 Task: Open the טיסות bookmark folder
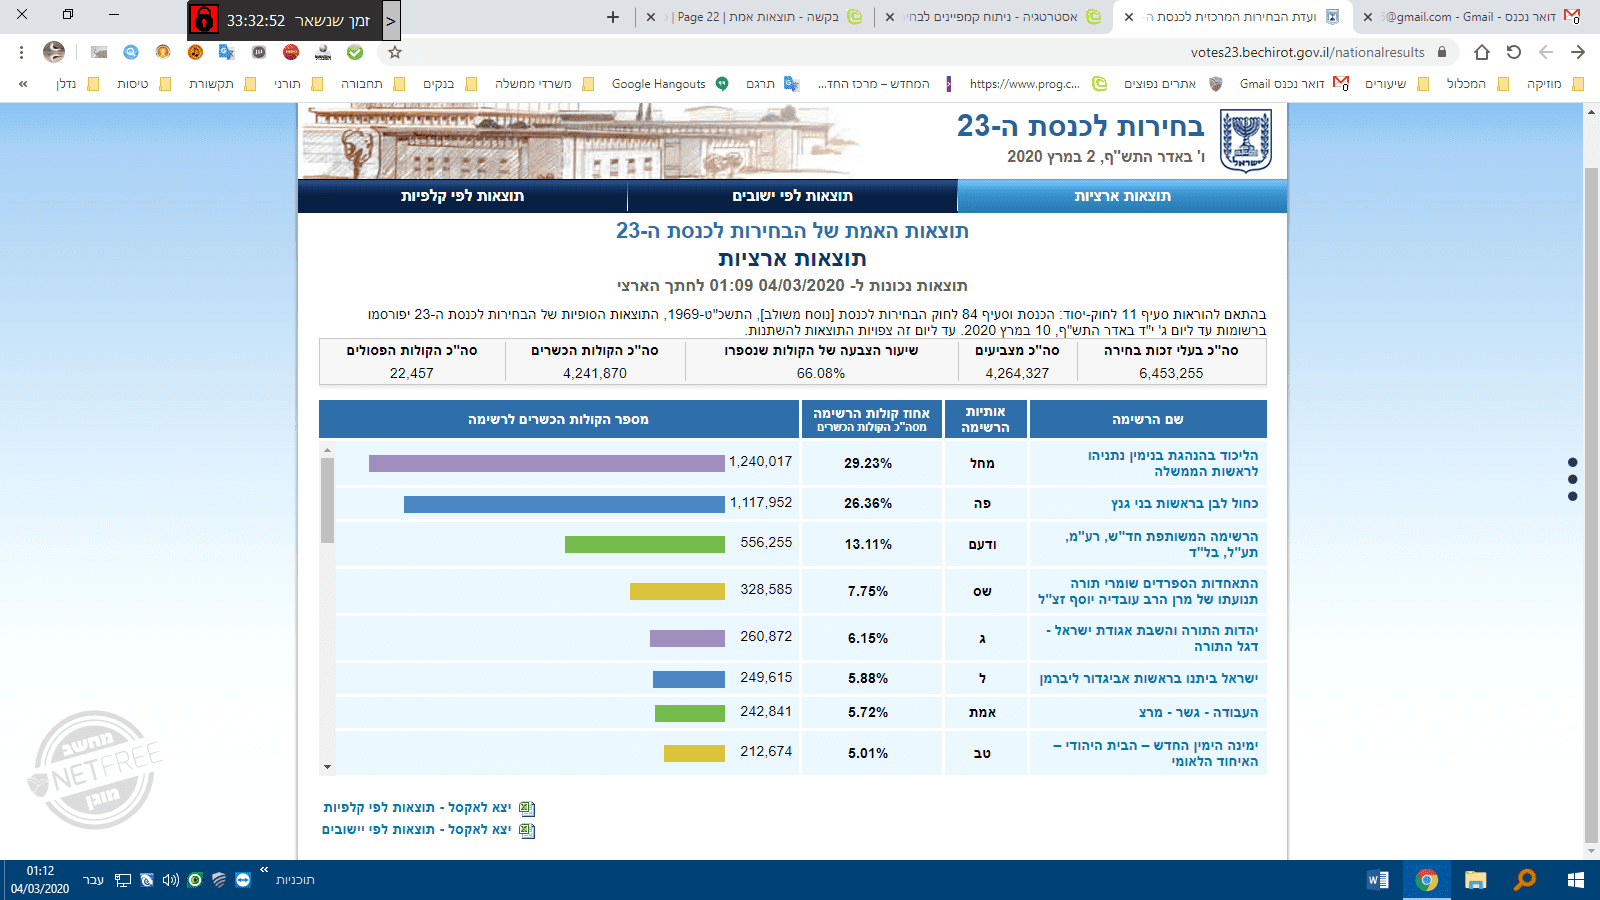144,84
